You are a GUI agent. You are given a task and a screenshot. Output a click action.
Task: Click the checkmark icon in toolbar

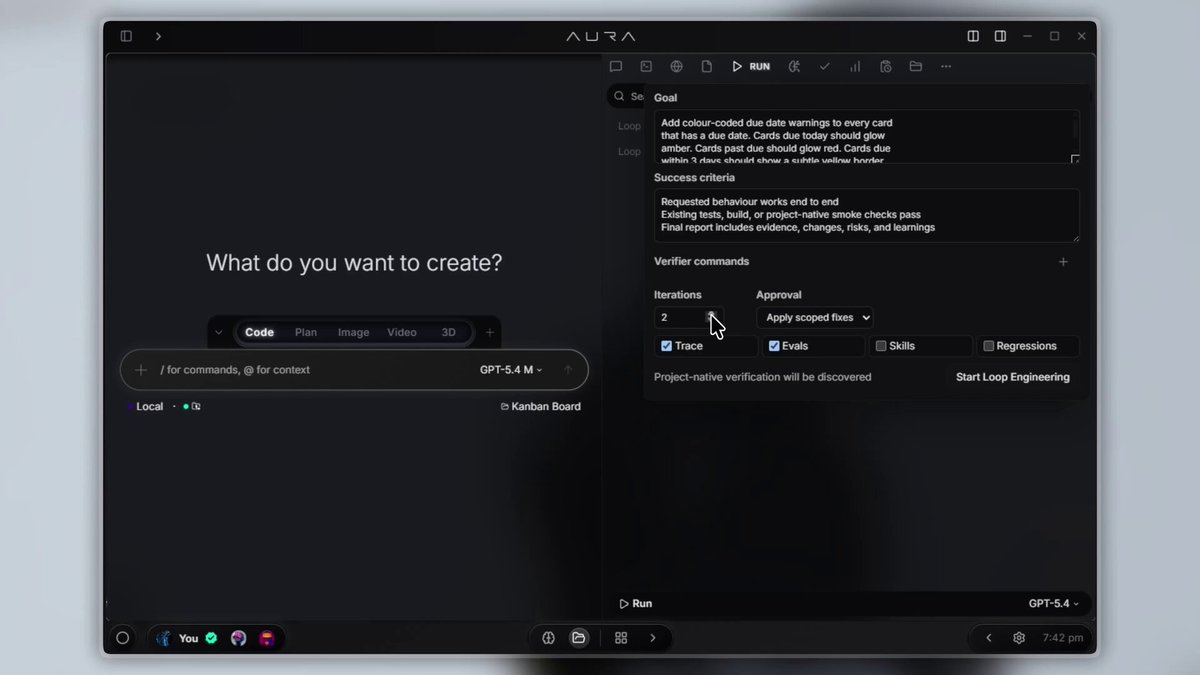825,66
